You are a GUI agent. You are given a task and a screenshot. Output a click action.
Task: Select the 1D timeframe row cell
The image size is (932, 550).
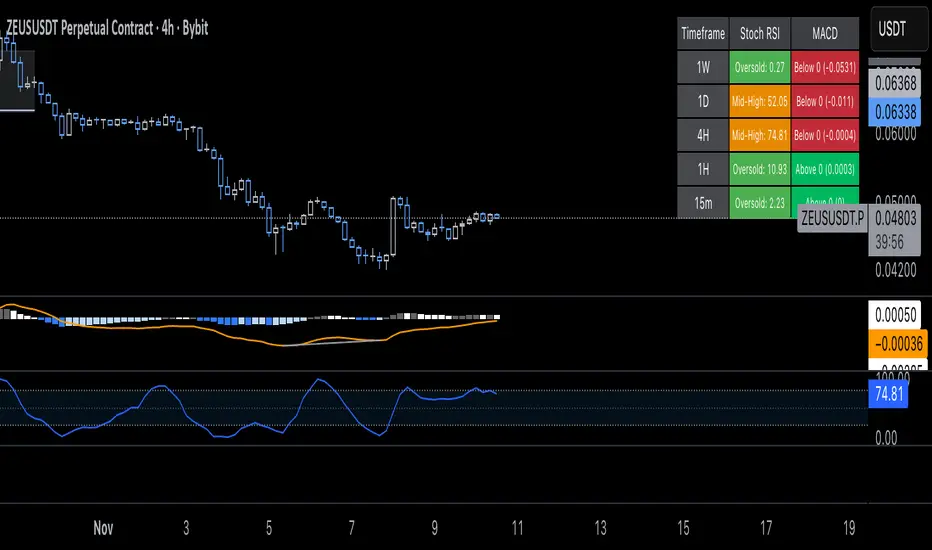703,101
